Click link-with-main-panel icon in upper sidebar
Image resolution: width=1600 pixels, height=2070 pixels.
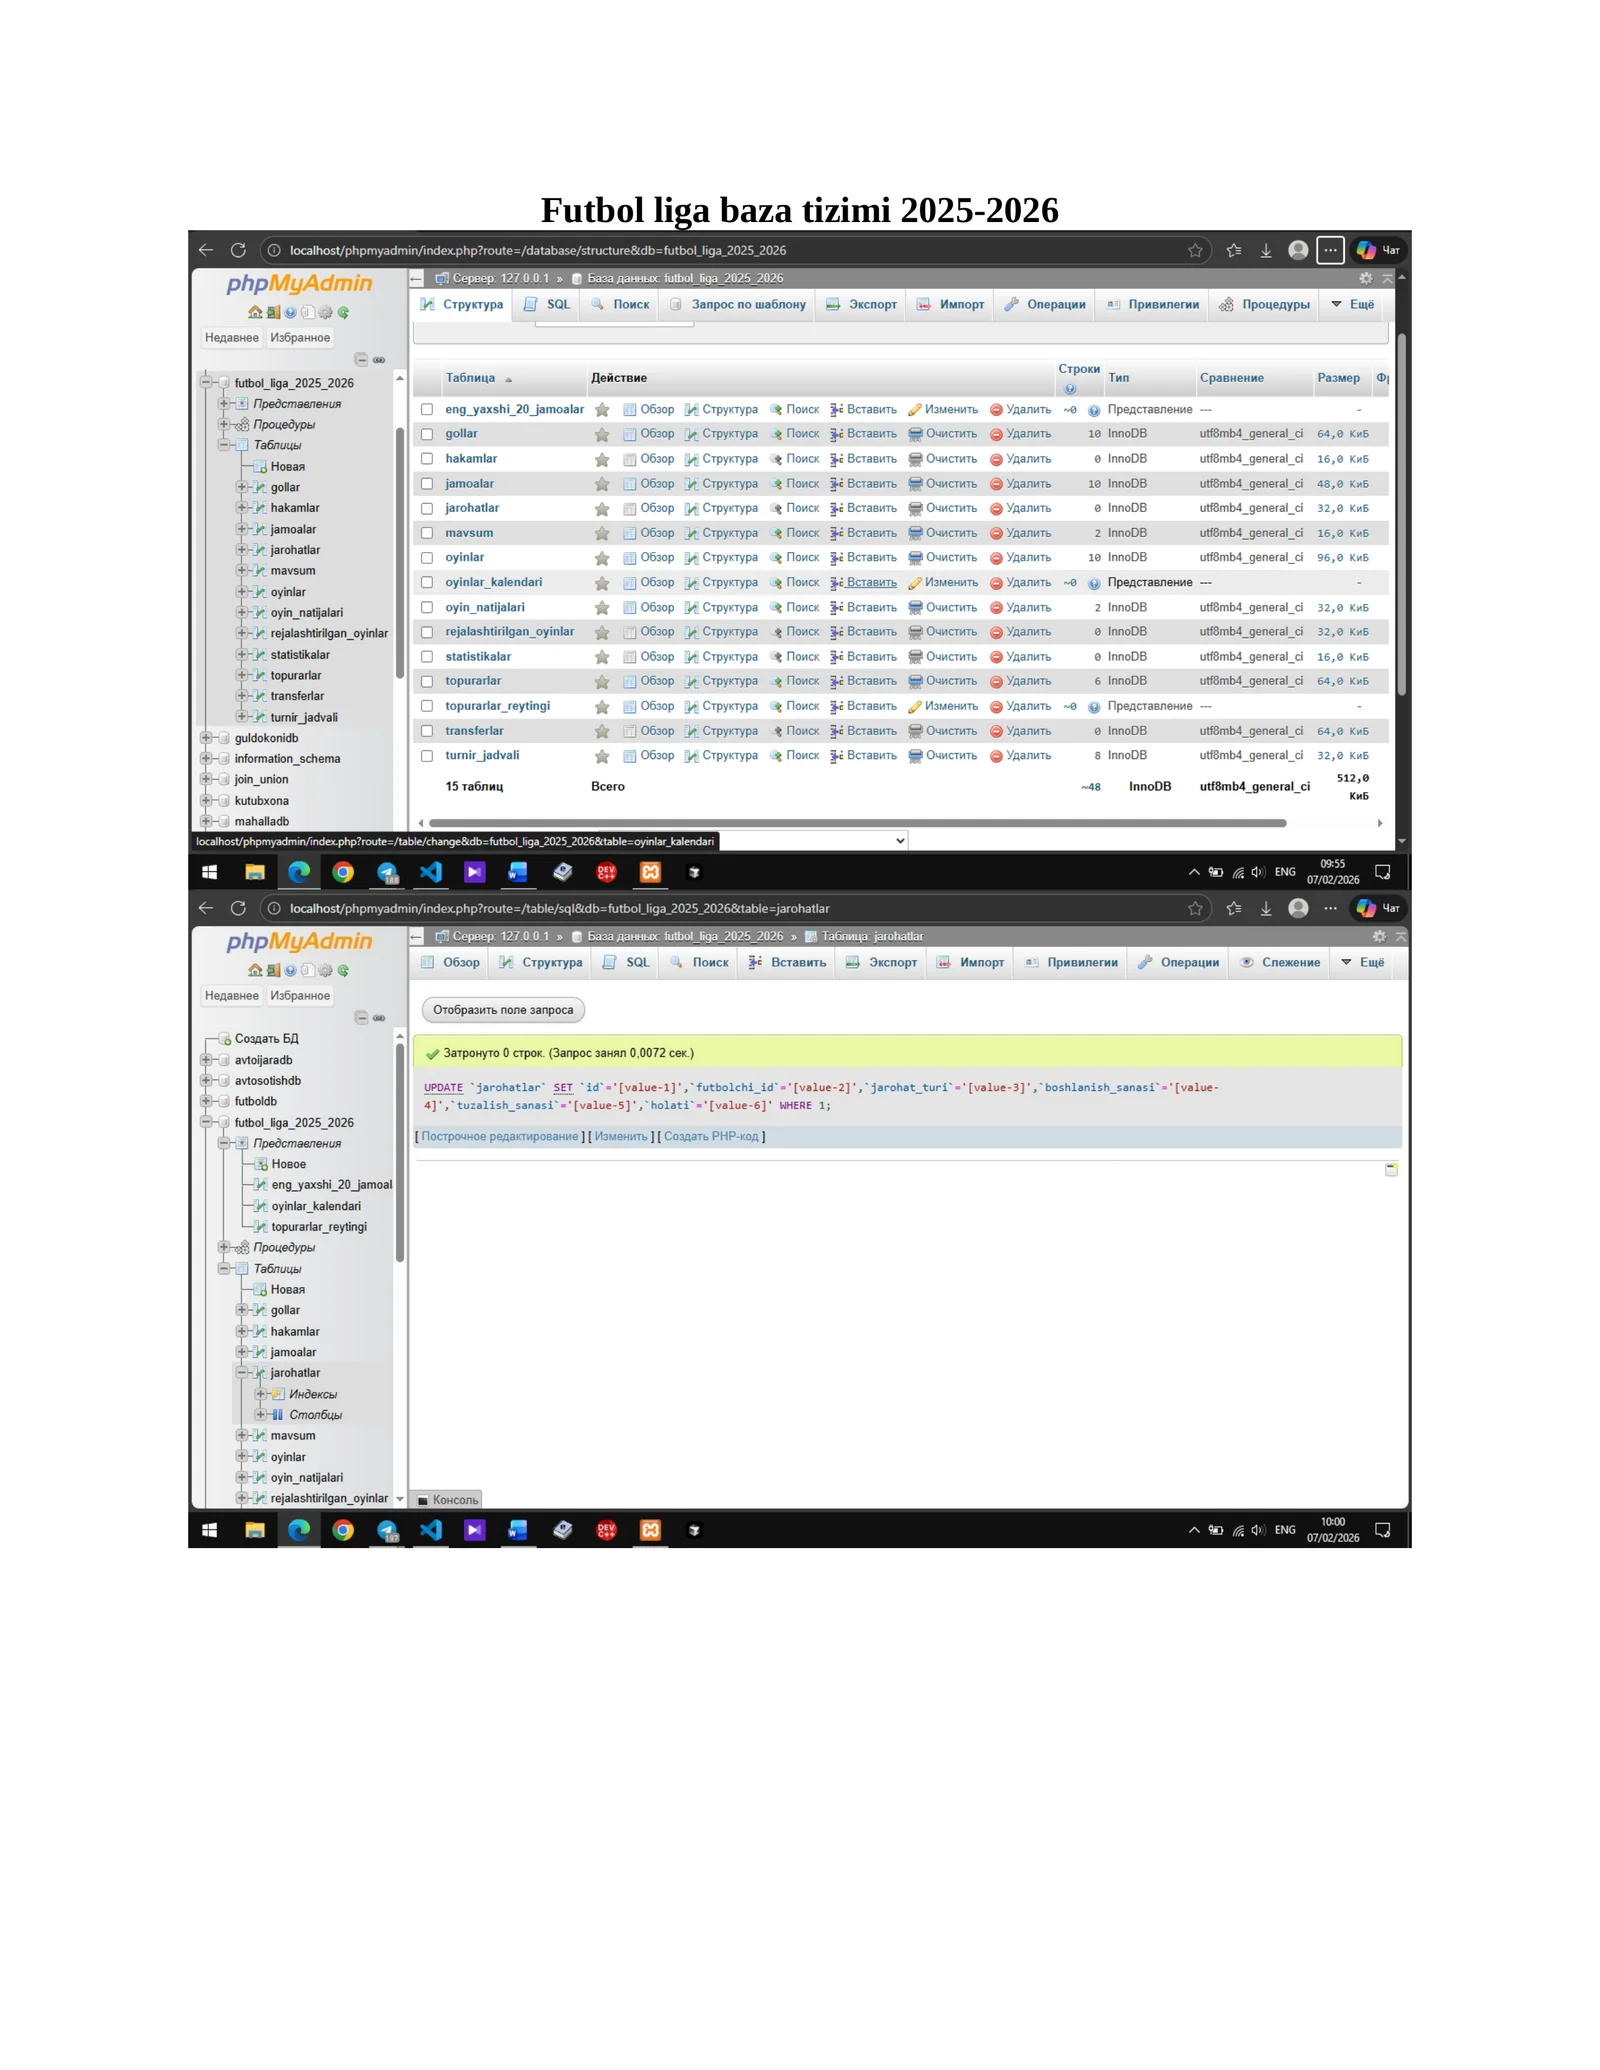click(379, 359)
